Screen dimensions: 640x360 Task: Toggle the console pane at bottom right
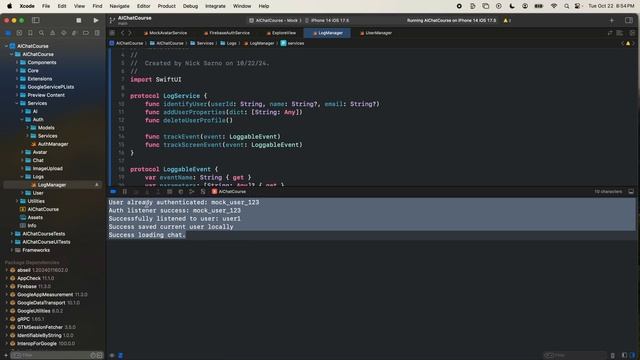point(632,356)
